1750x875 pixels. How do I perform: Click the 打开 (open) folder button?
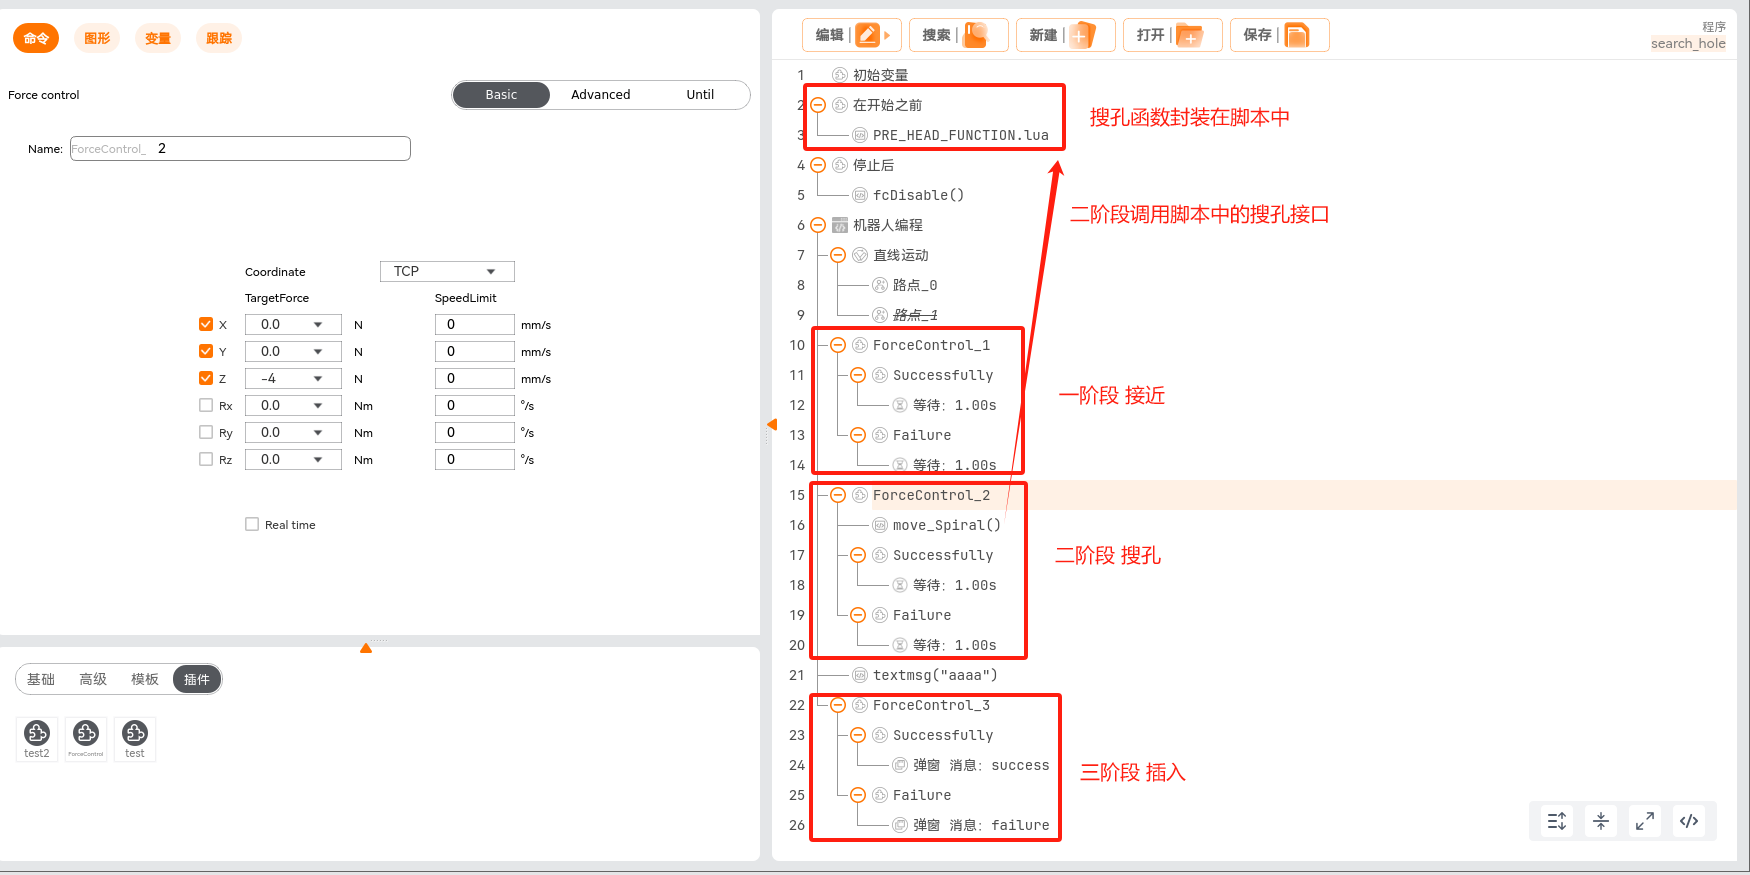tap(1172, 35)
